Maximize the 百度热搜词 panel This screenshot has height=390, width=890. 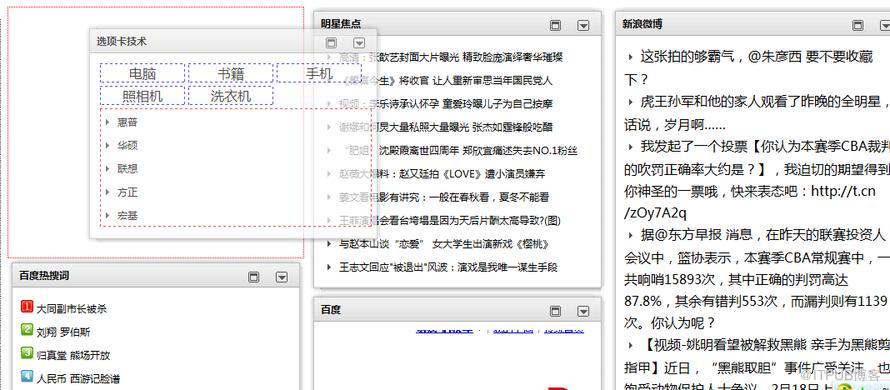click(x=254, y=277)
